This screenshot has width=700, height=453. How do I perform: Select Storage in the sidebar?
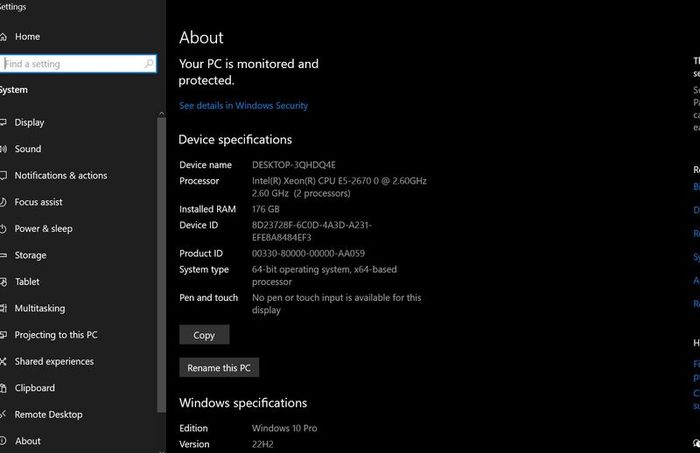tap(30, 255)
